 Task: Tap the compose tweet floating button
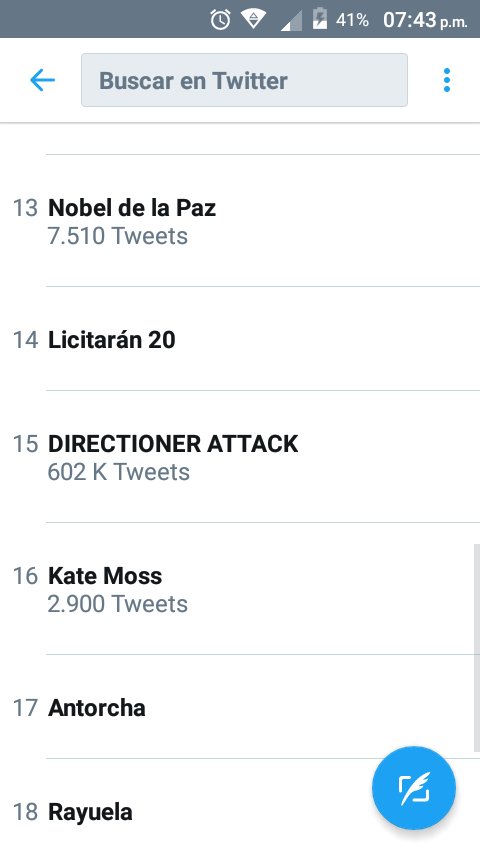pos(414,788)
